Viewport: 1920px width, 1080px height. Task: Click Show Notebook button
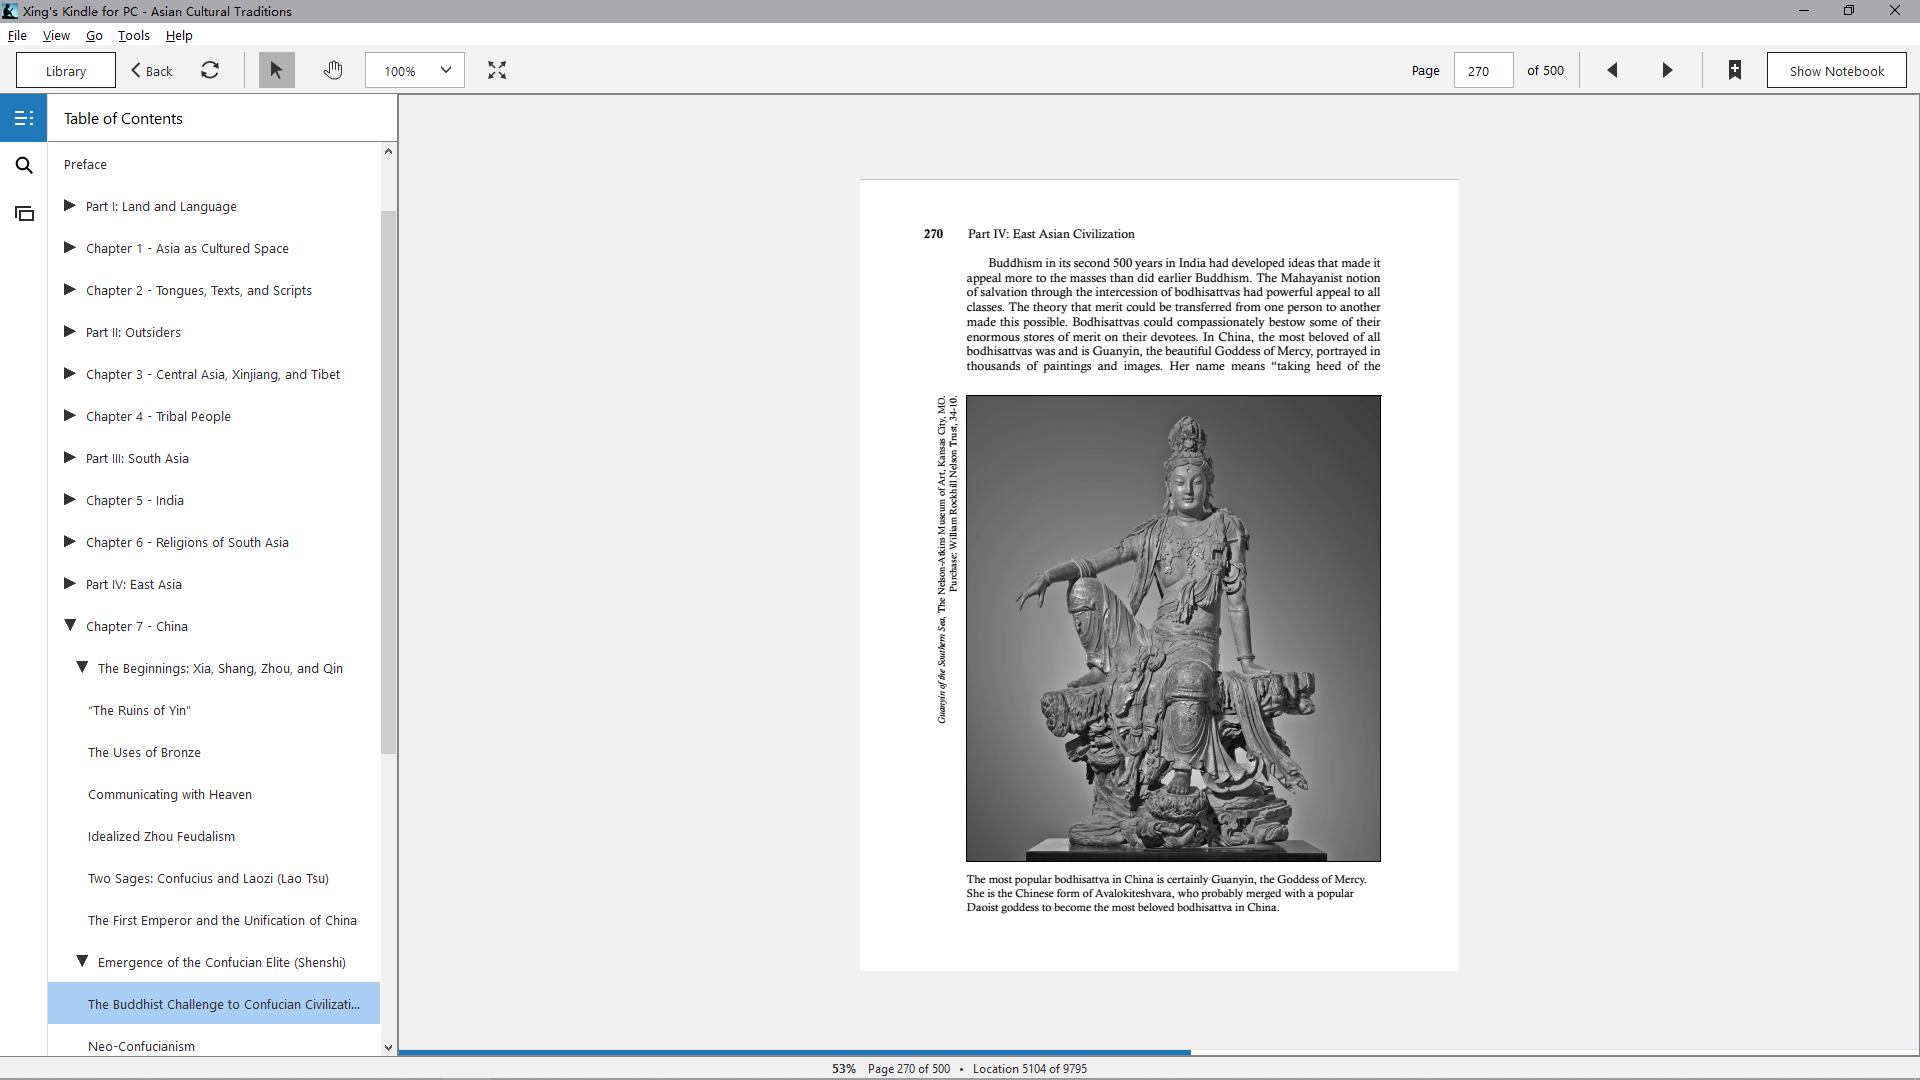point(1837,71)
